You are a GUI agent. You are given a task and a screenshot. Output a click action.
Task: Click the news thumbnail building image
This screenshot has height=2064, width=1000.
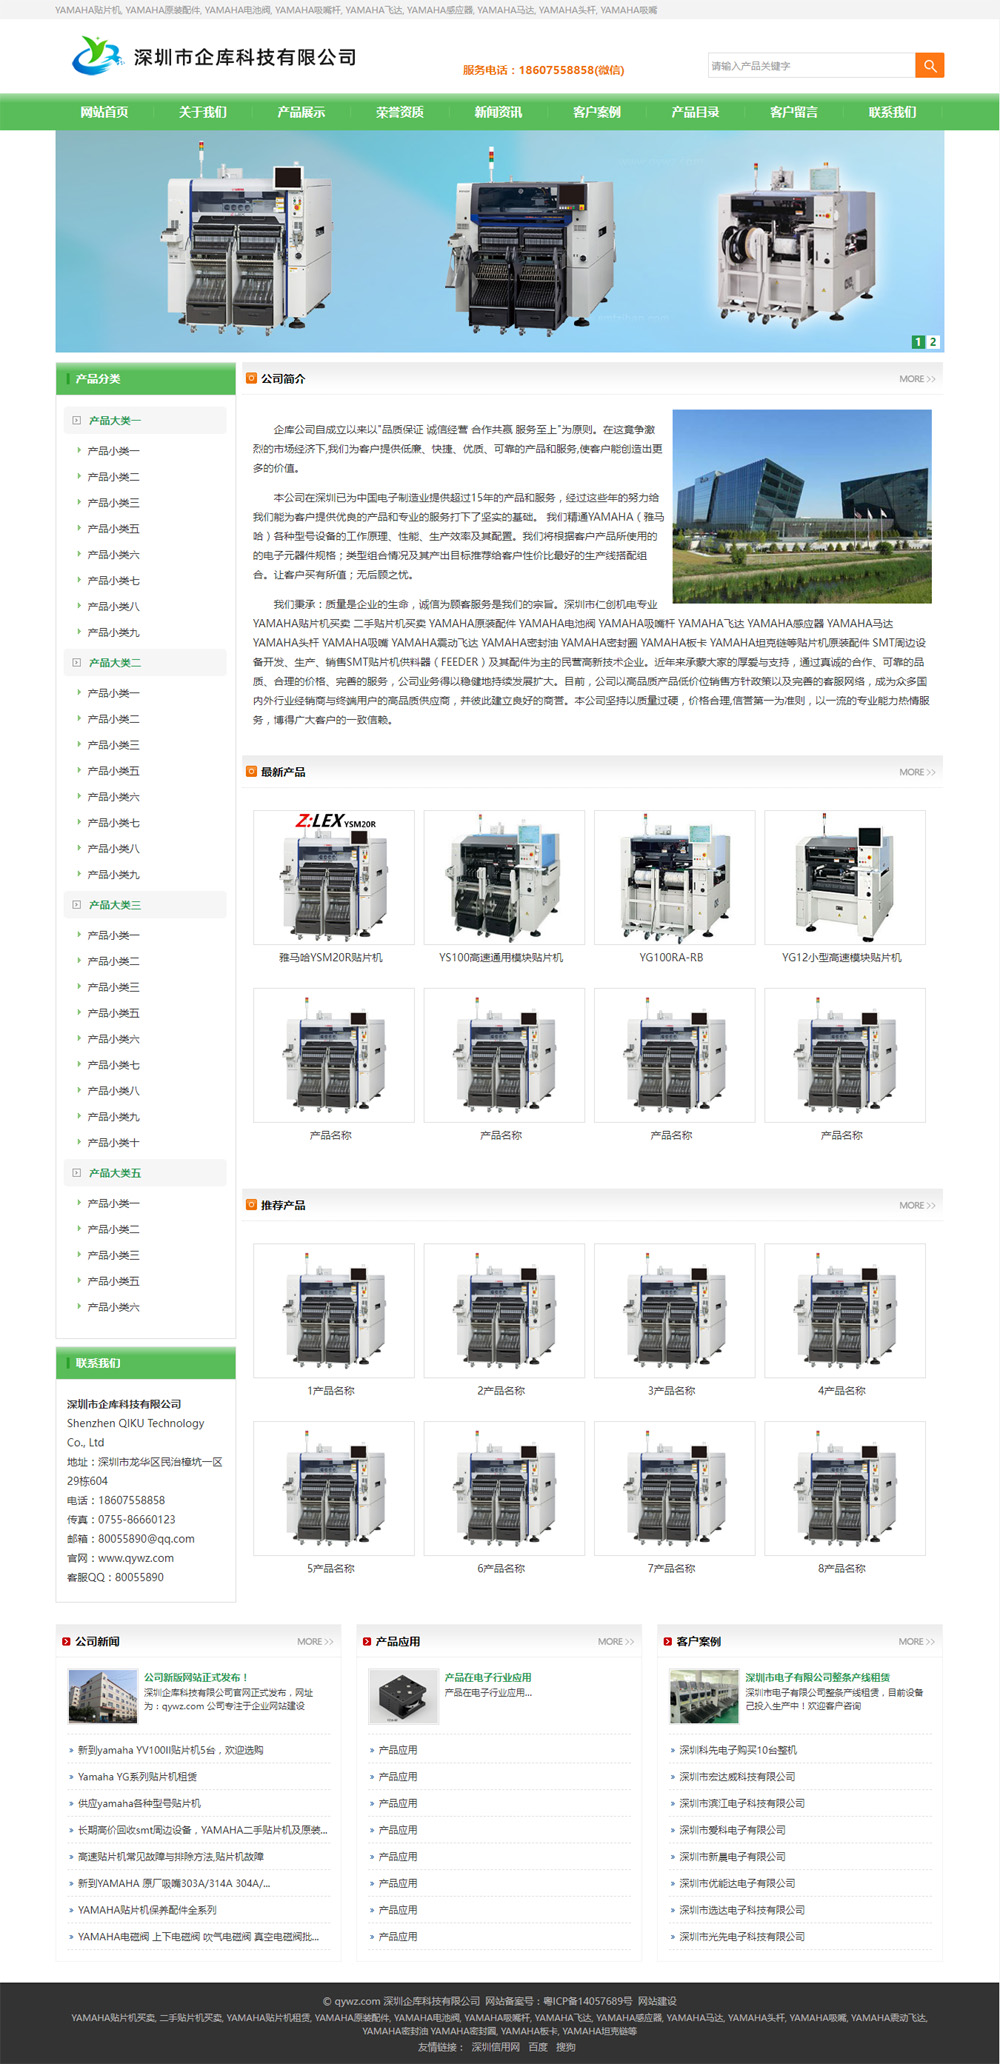tap(103, 1696)
